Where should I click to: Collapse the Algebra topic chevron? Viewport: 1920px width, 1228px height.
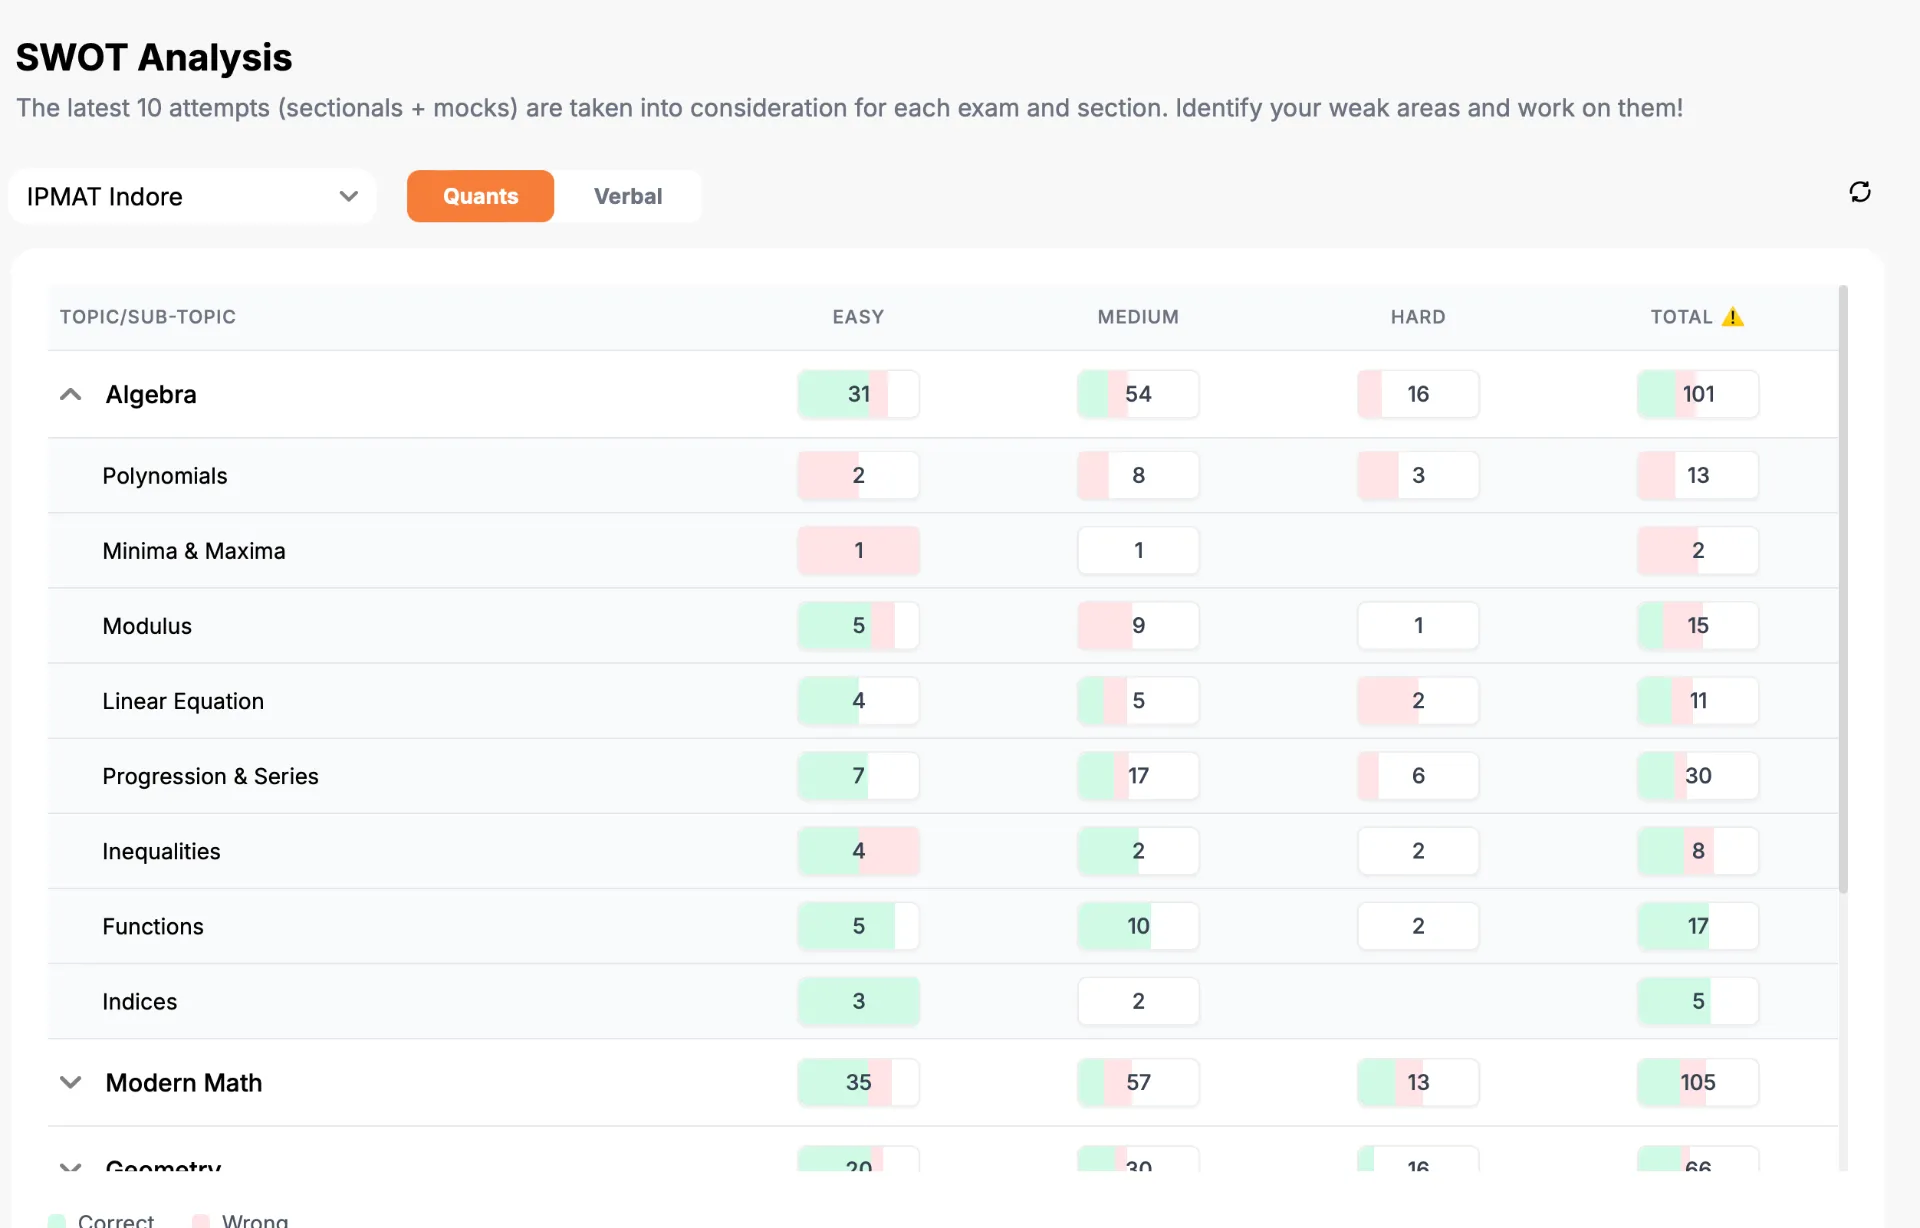(70, 394)
